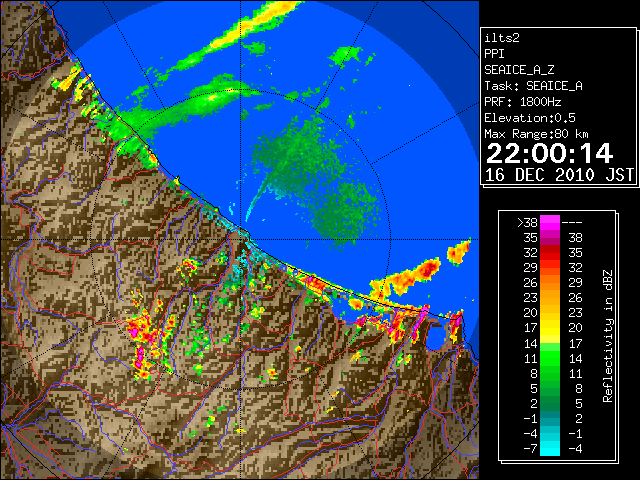This screenshot has width=640, height=480.
Task: Select the orange 26 dBZ legend swatch
Action: 550,282
